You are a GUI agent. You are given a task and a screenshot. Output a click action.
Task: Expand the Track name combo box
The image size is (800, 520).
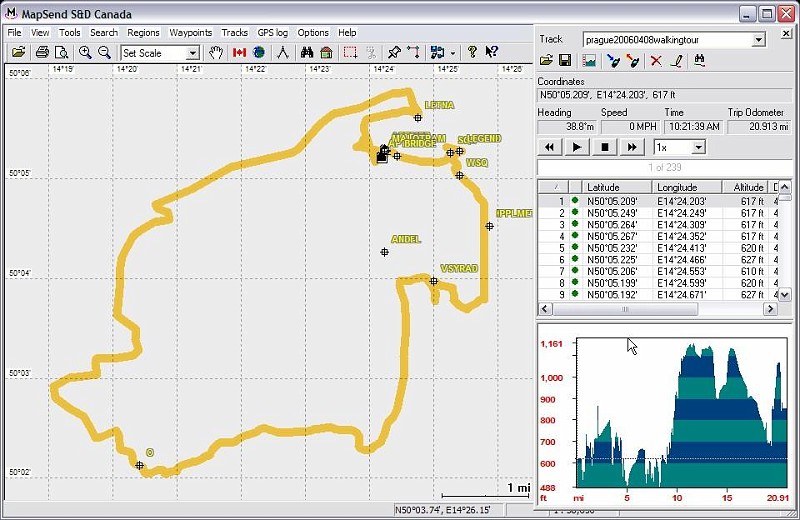(759, 40)
